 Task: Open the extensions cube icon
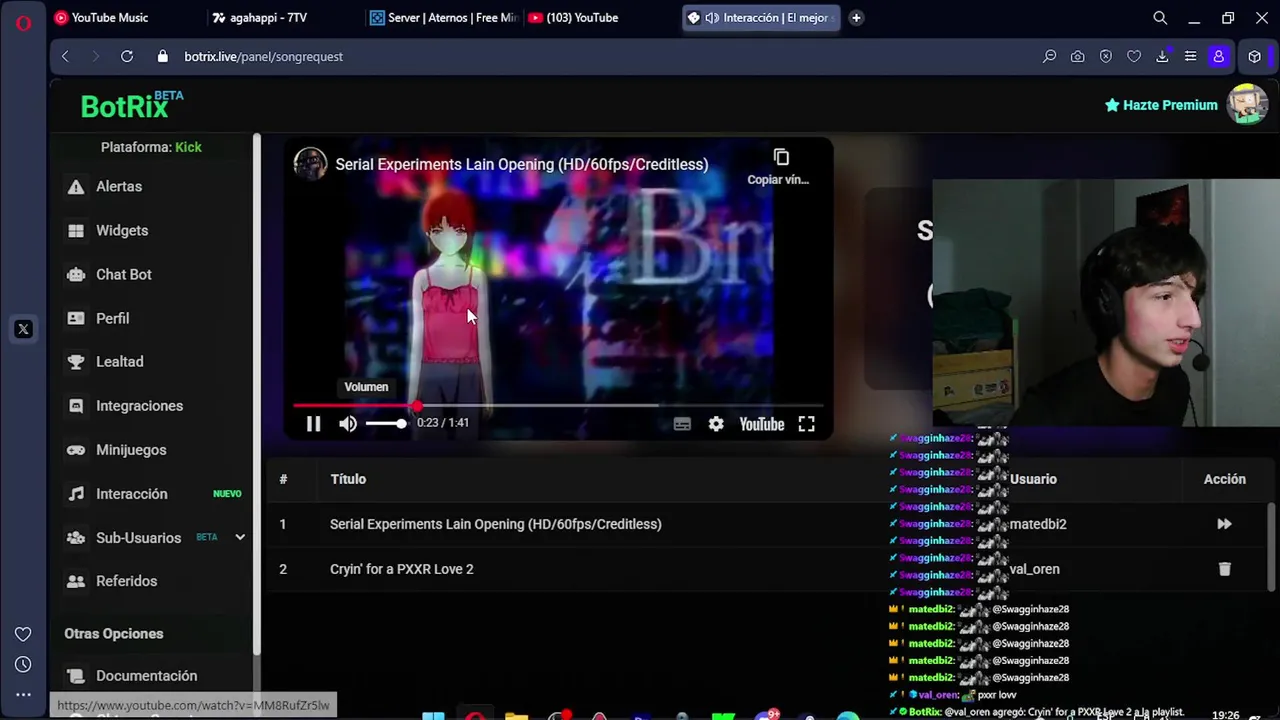1254,57
